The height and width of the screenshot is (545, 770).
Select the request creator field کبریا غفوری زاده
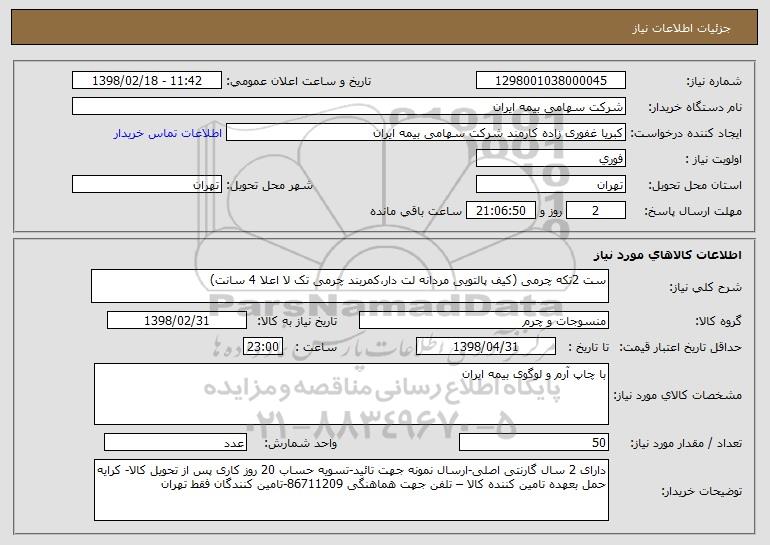426,133
